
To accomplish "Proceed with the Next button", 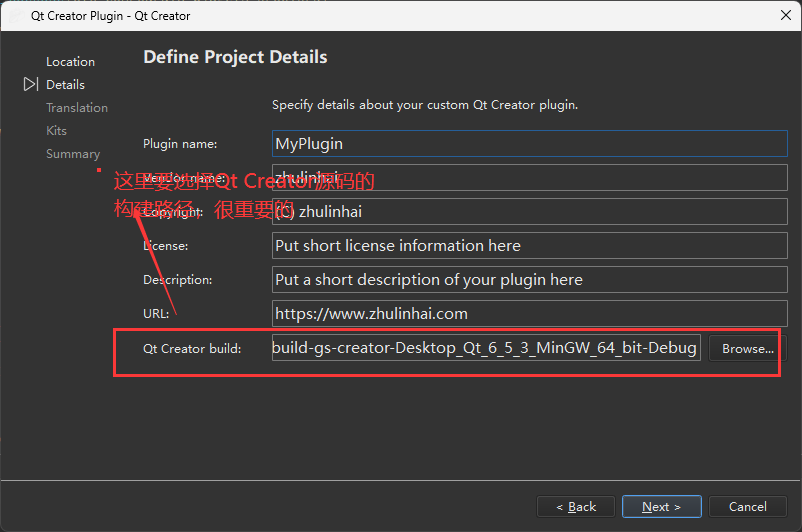I will (661, 506).
